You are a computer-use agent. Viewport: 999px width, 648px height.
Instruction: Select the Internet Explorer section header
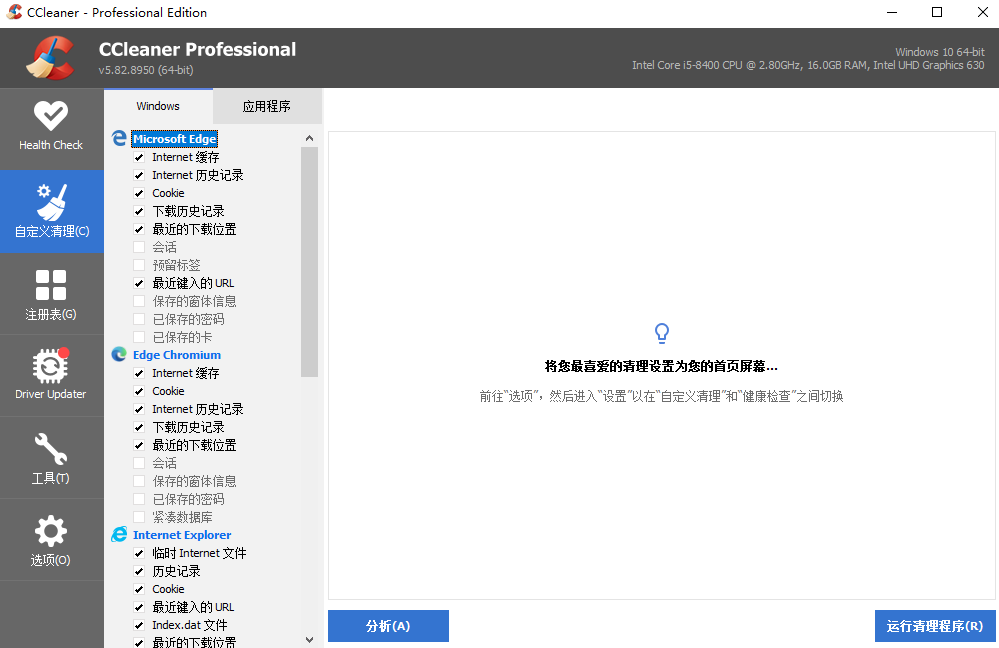[x=182, y=535]
